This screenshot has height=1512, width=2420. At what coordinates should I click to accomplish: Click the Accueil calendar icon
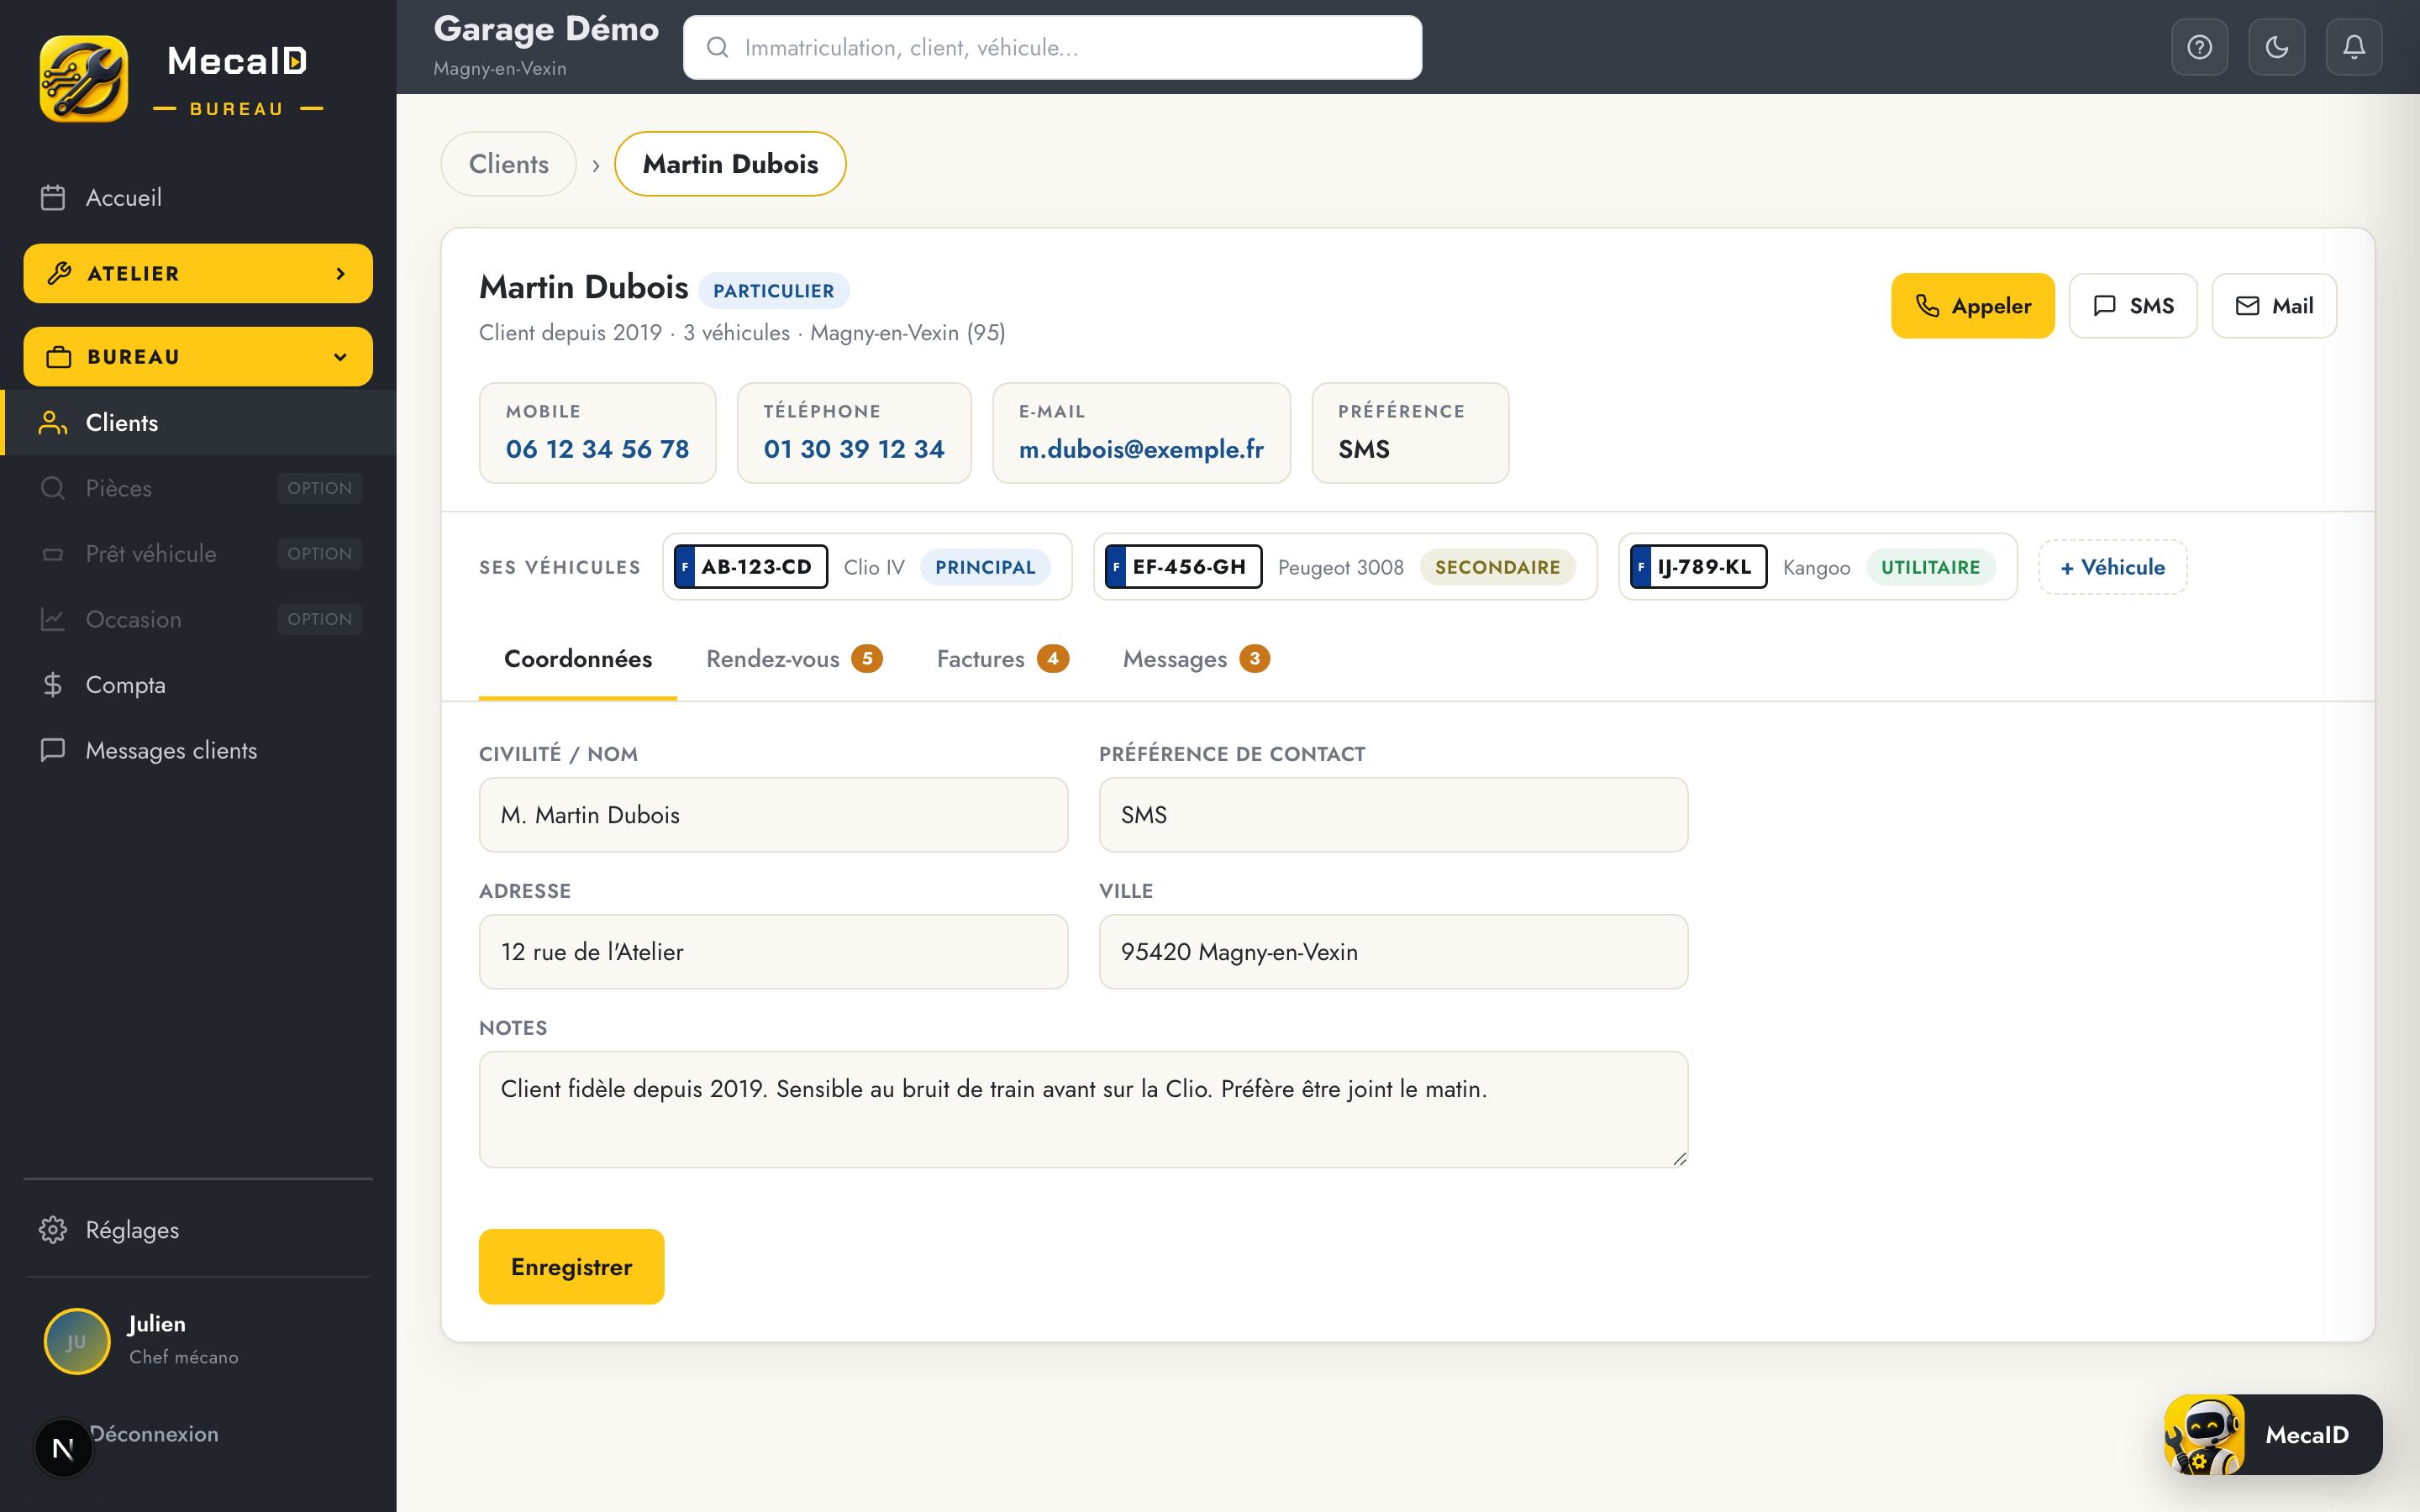(x=53, y=198)
